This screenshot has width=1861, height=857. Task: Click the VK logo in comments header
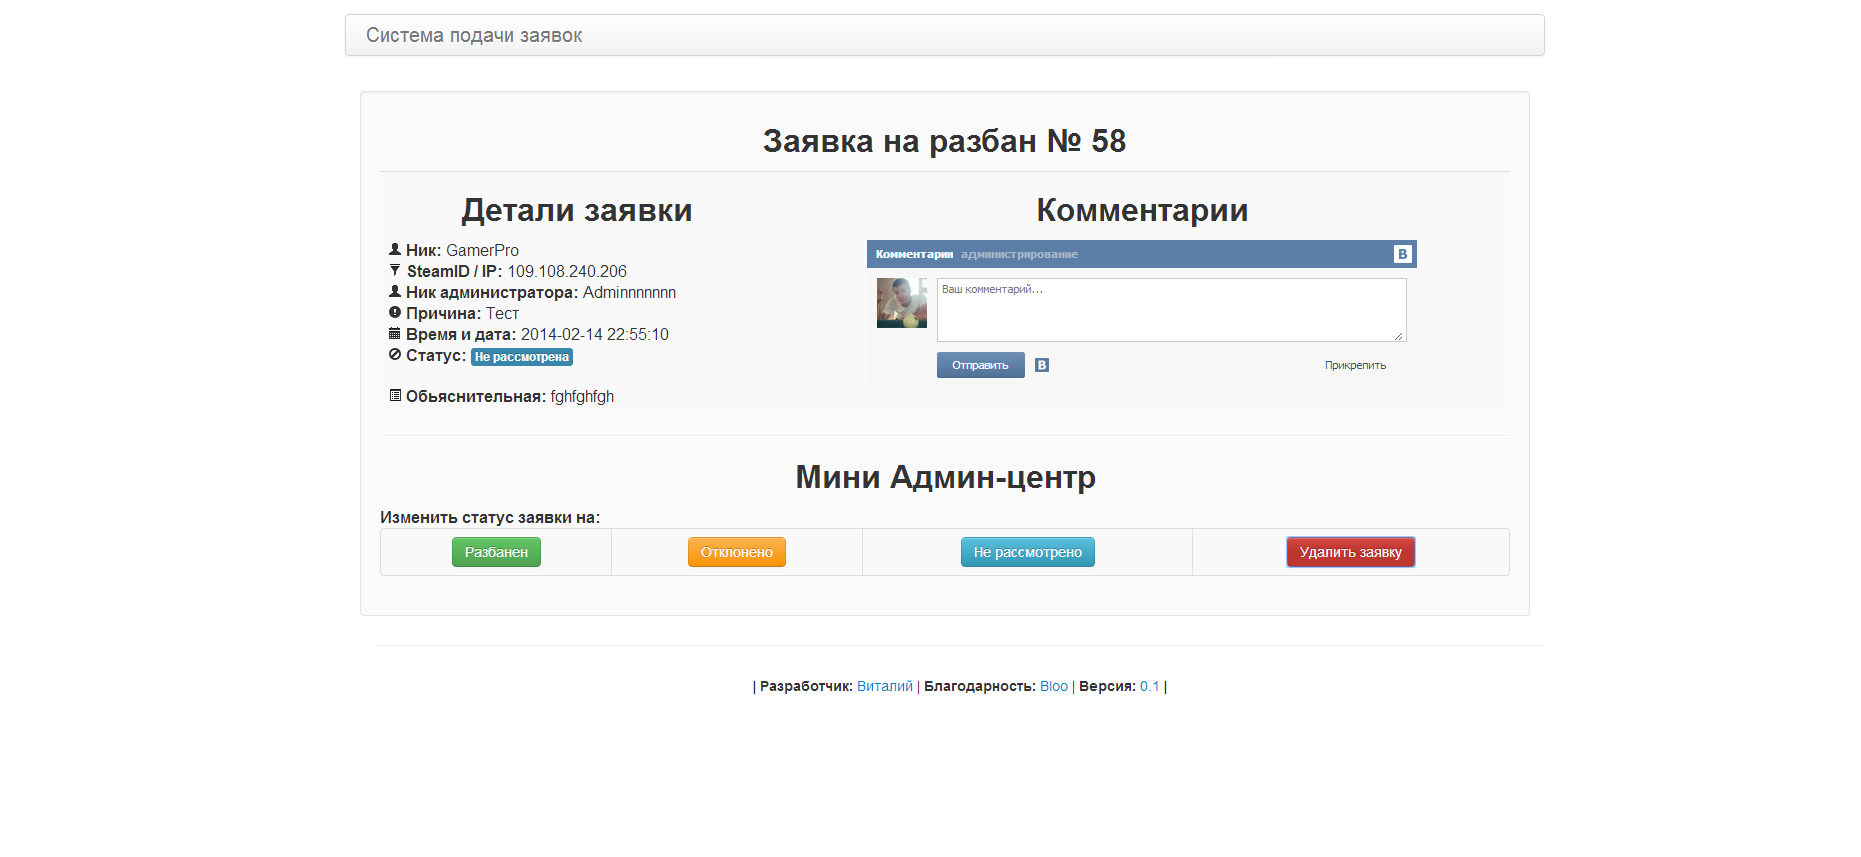[1402, 254]
